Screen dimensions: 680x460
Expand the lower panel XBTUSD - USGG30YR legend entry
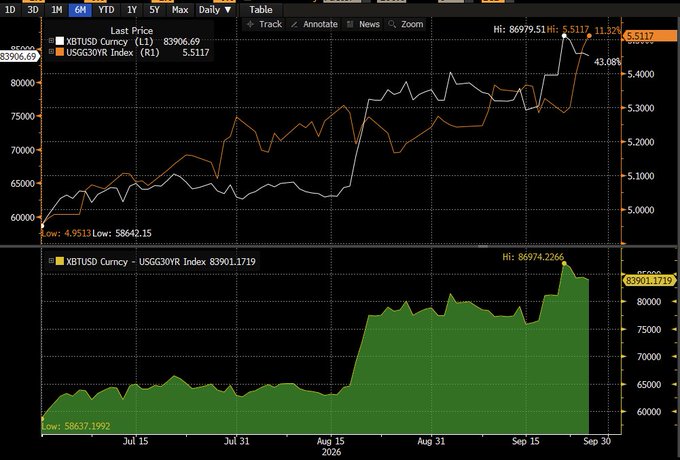[51, 261]
